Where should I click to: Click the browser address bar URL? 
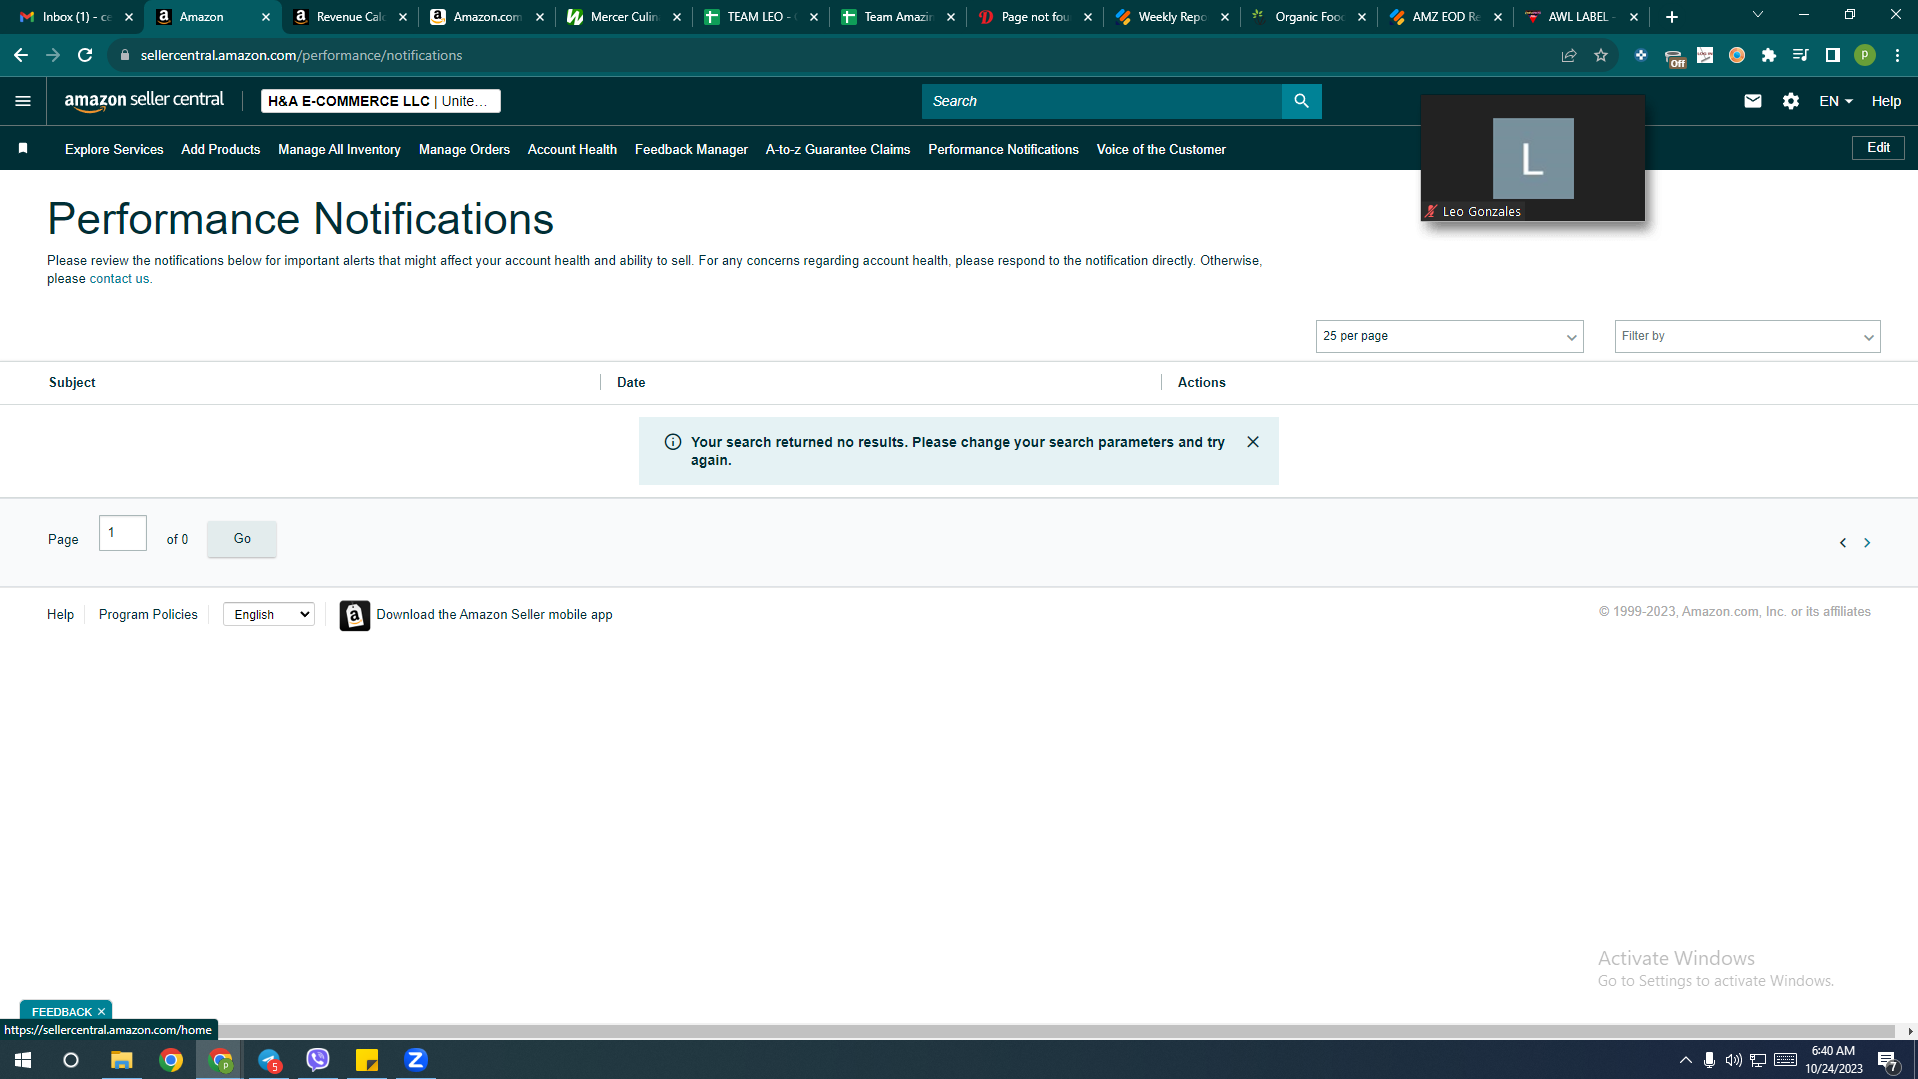[x=301, y=55]
